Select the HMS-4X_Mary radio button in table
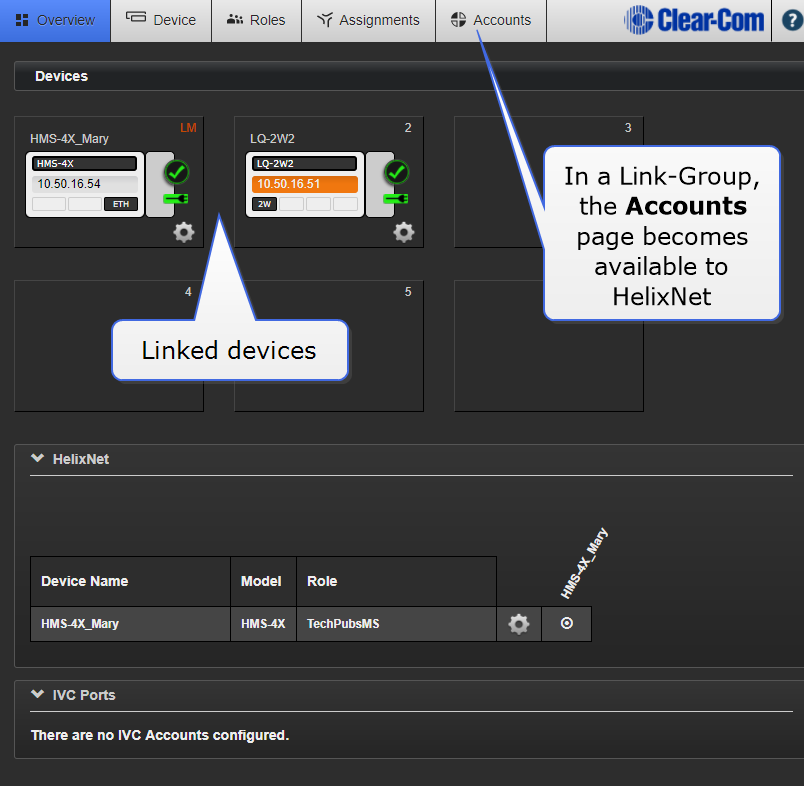 coord(567,623)
